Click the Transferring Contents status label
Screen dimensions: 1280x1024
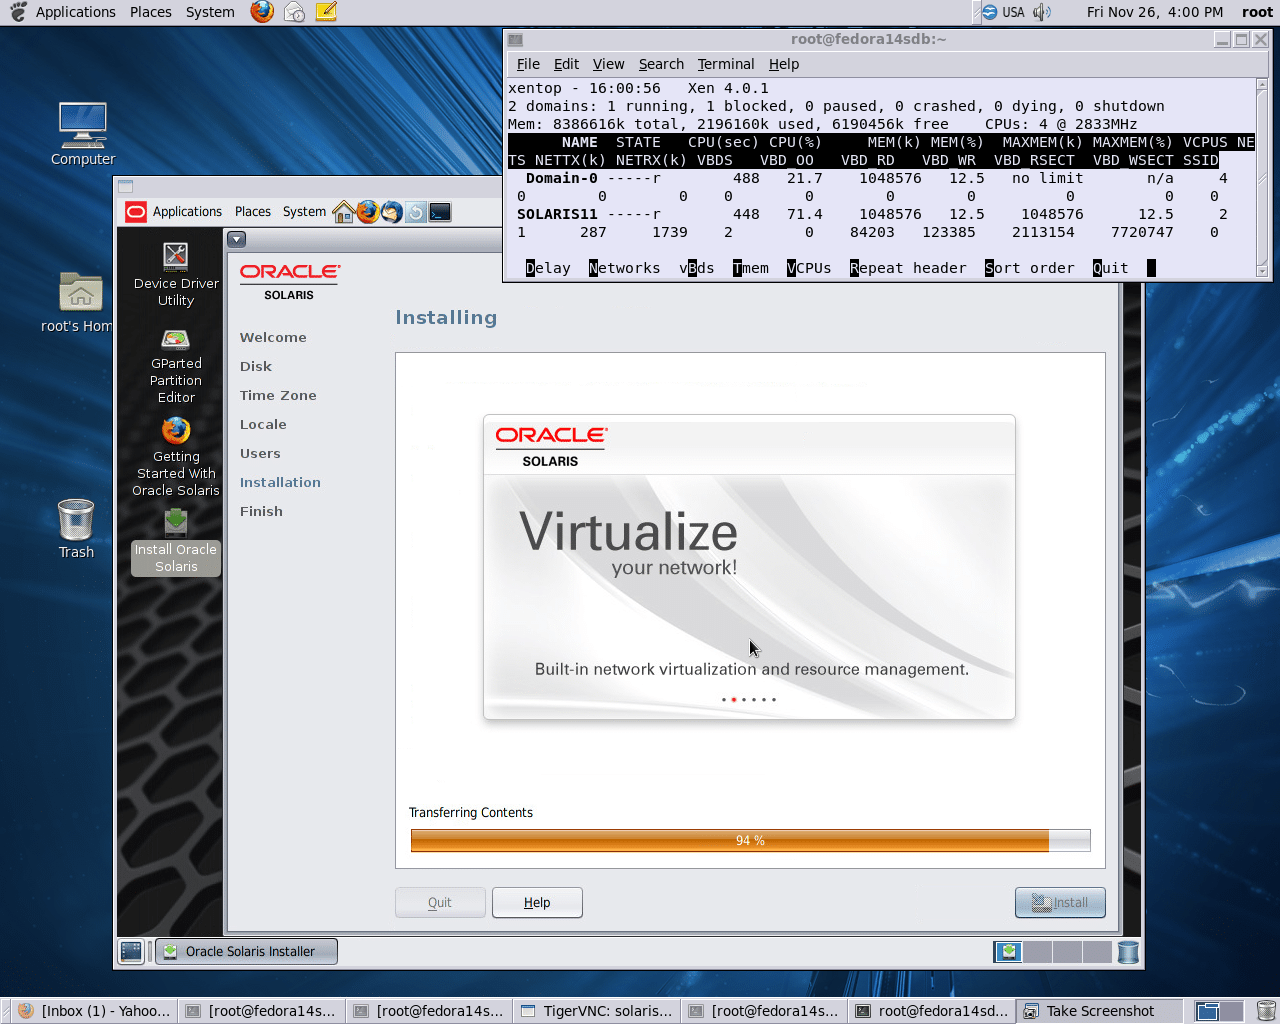coord(470,813)
